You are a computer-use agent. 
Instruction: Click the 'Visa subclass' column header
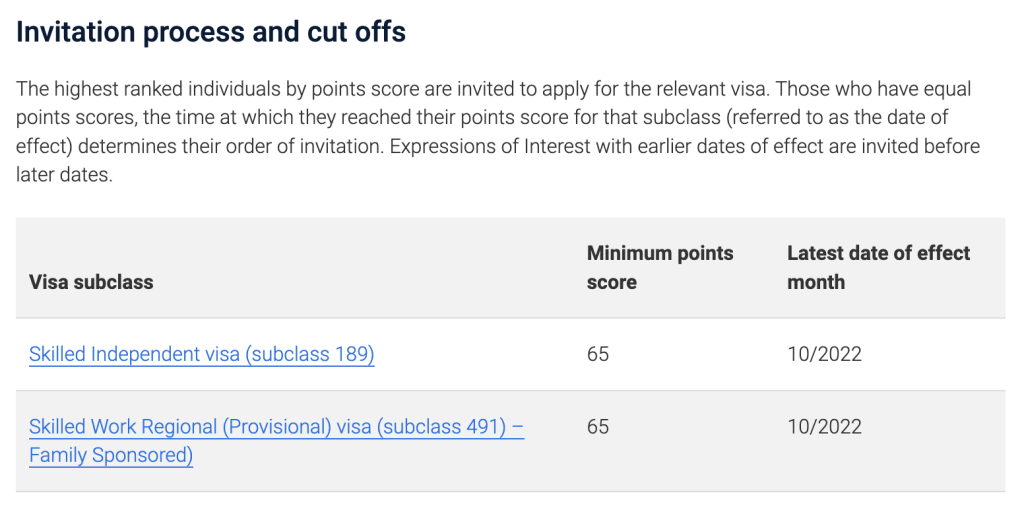[x=91, y=282]
